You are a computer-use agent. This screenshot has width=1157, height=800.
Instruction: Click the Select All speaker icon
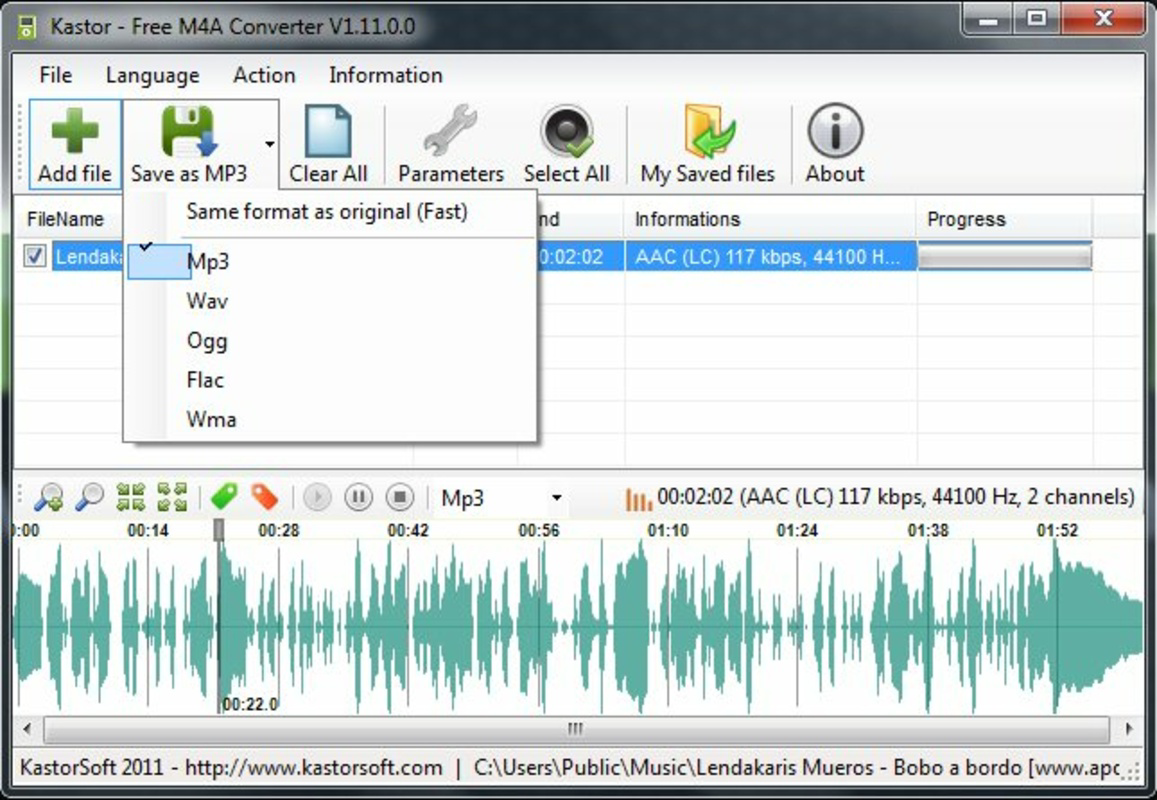[x=567, y=131]
